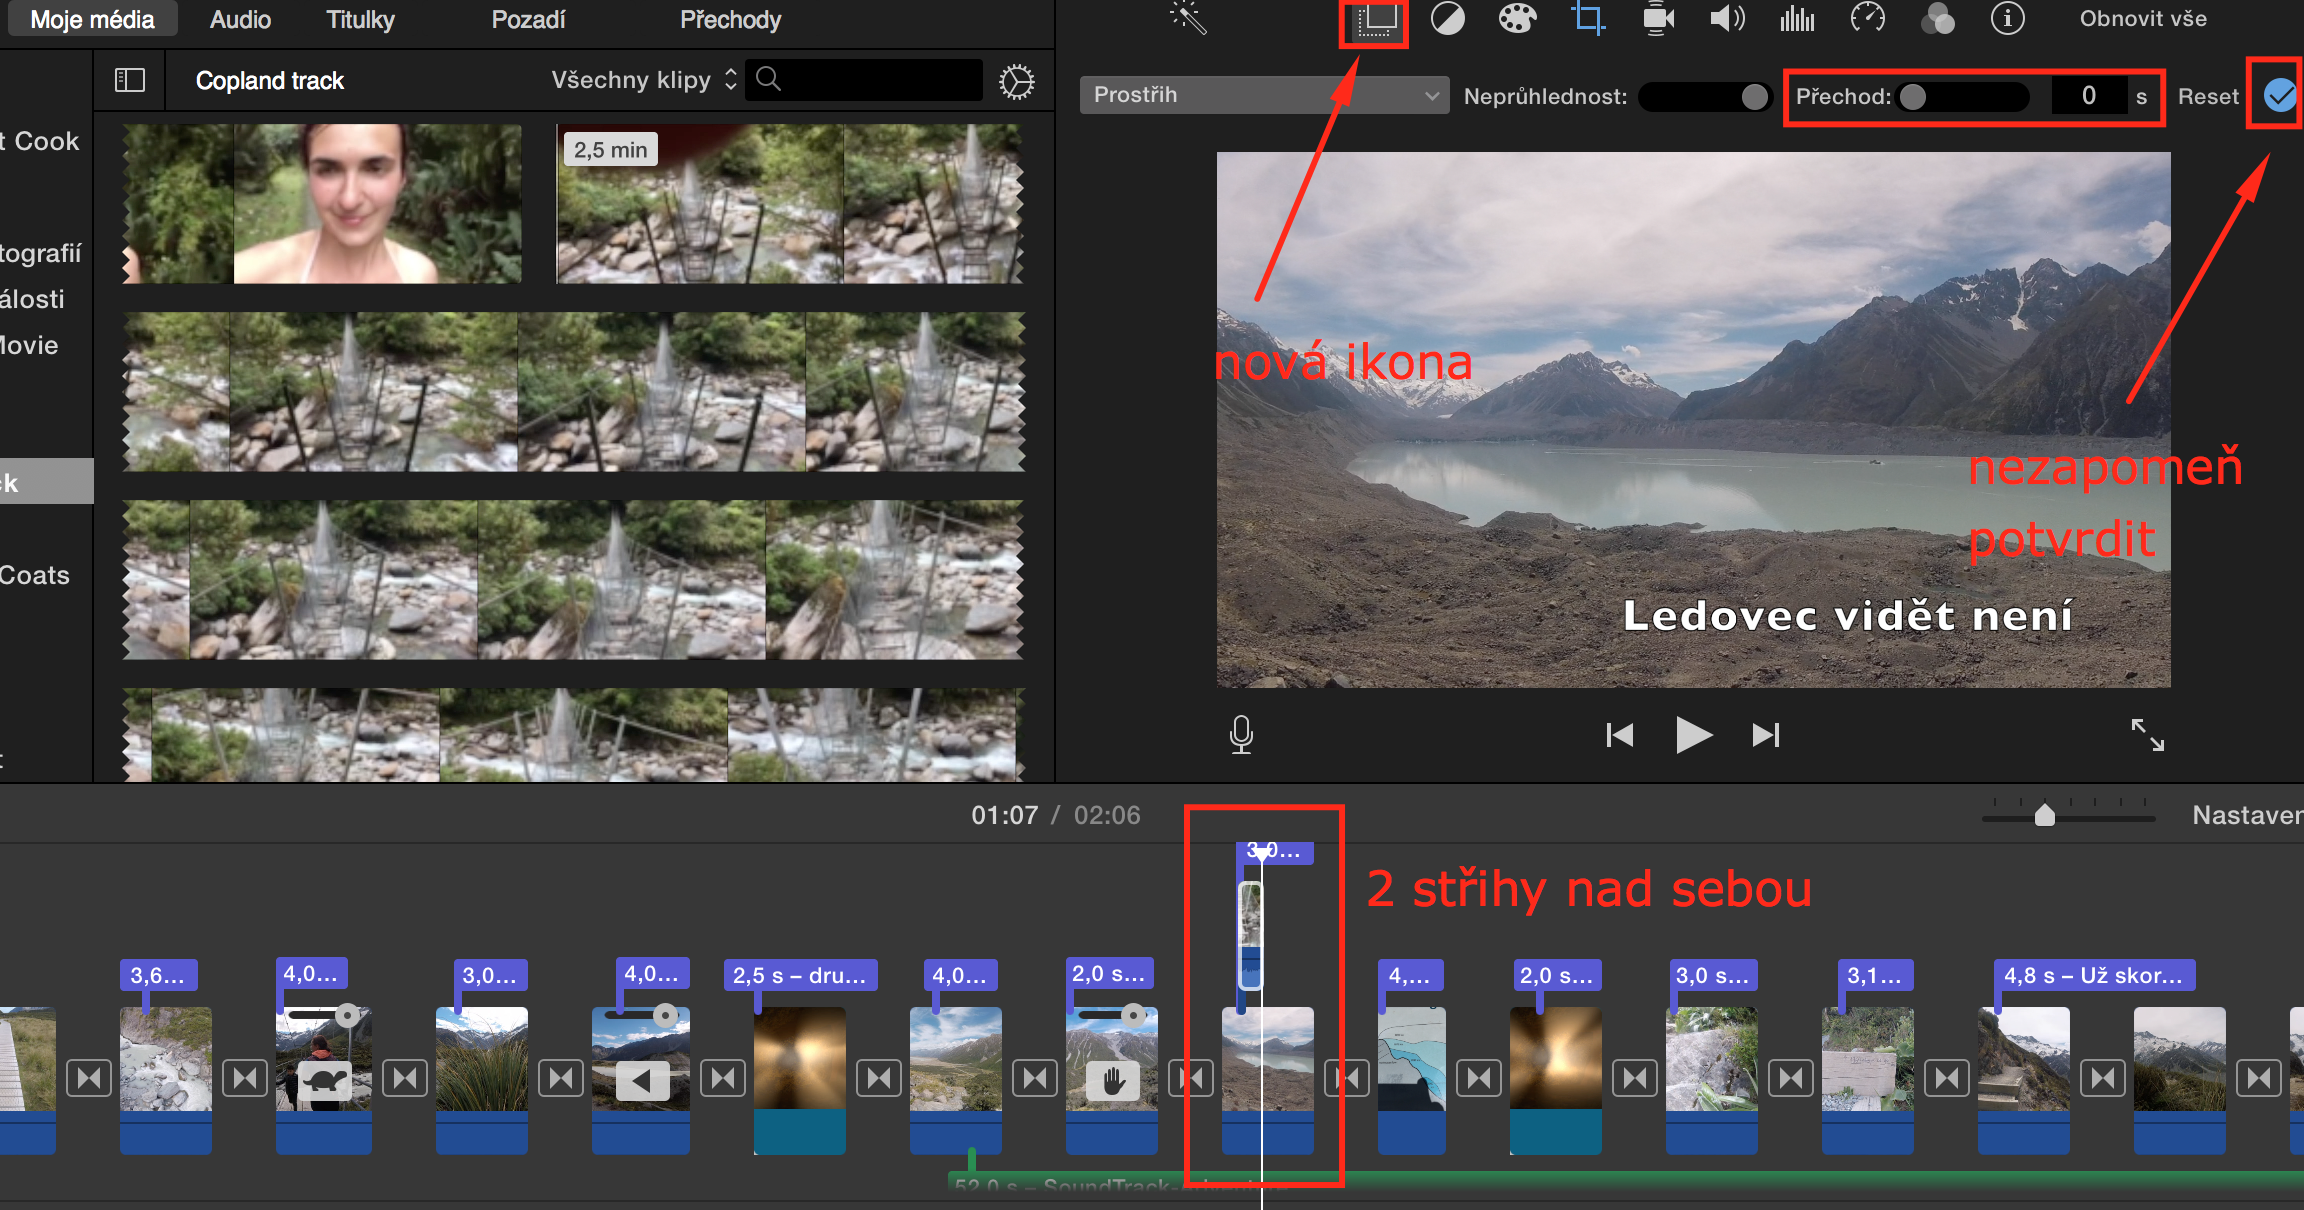
Task: Open the clip speed (speedometer) controls
Action: pyautogui.click(x=1867, y=18)
